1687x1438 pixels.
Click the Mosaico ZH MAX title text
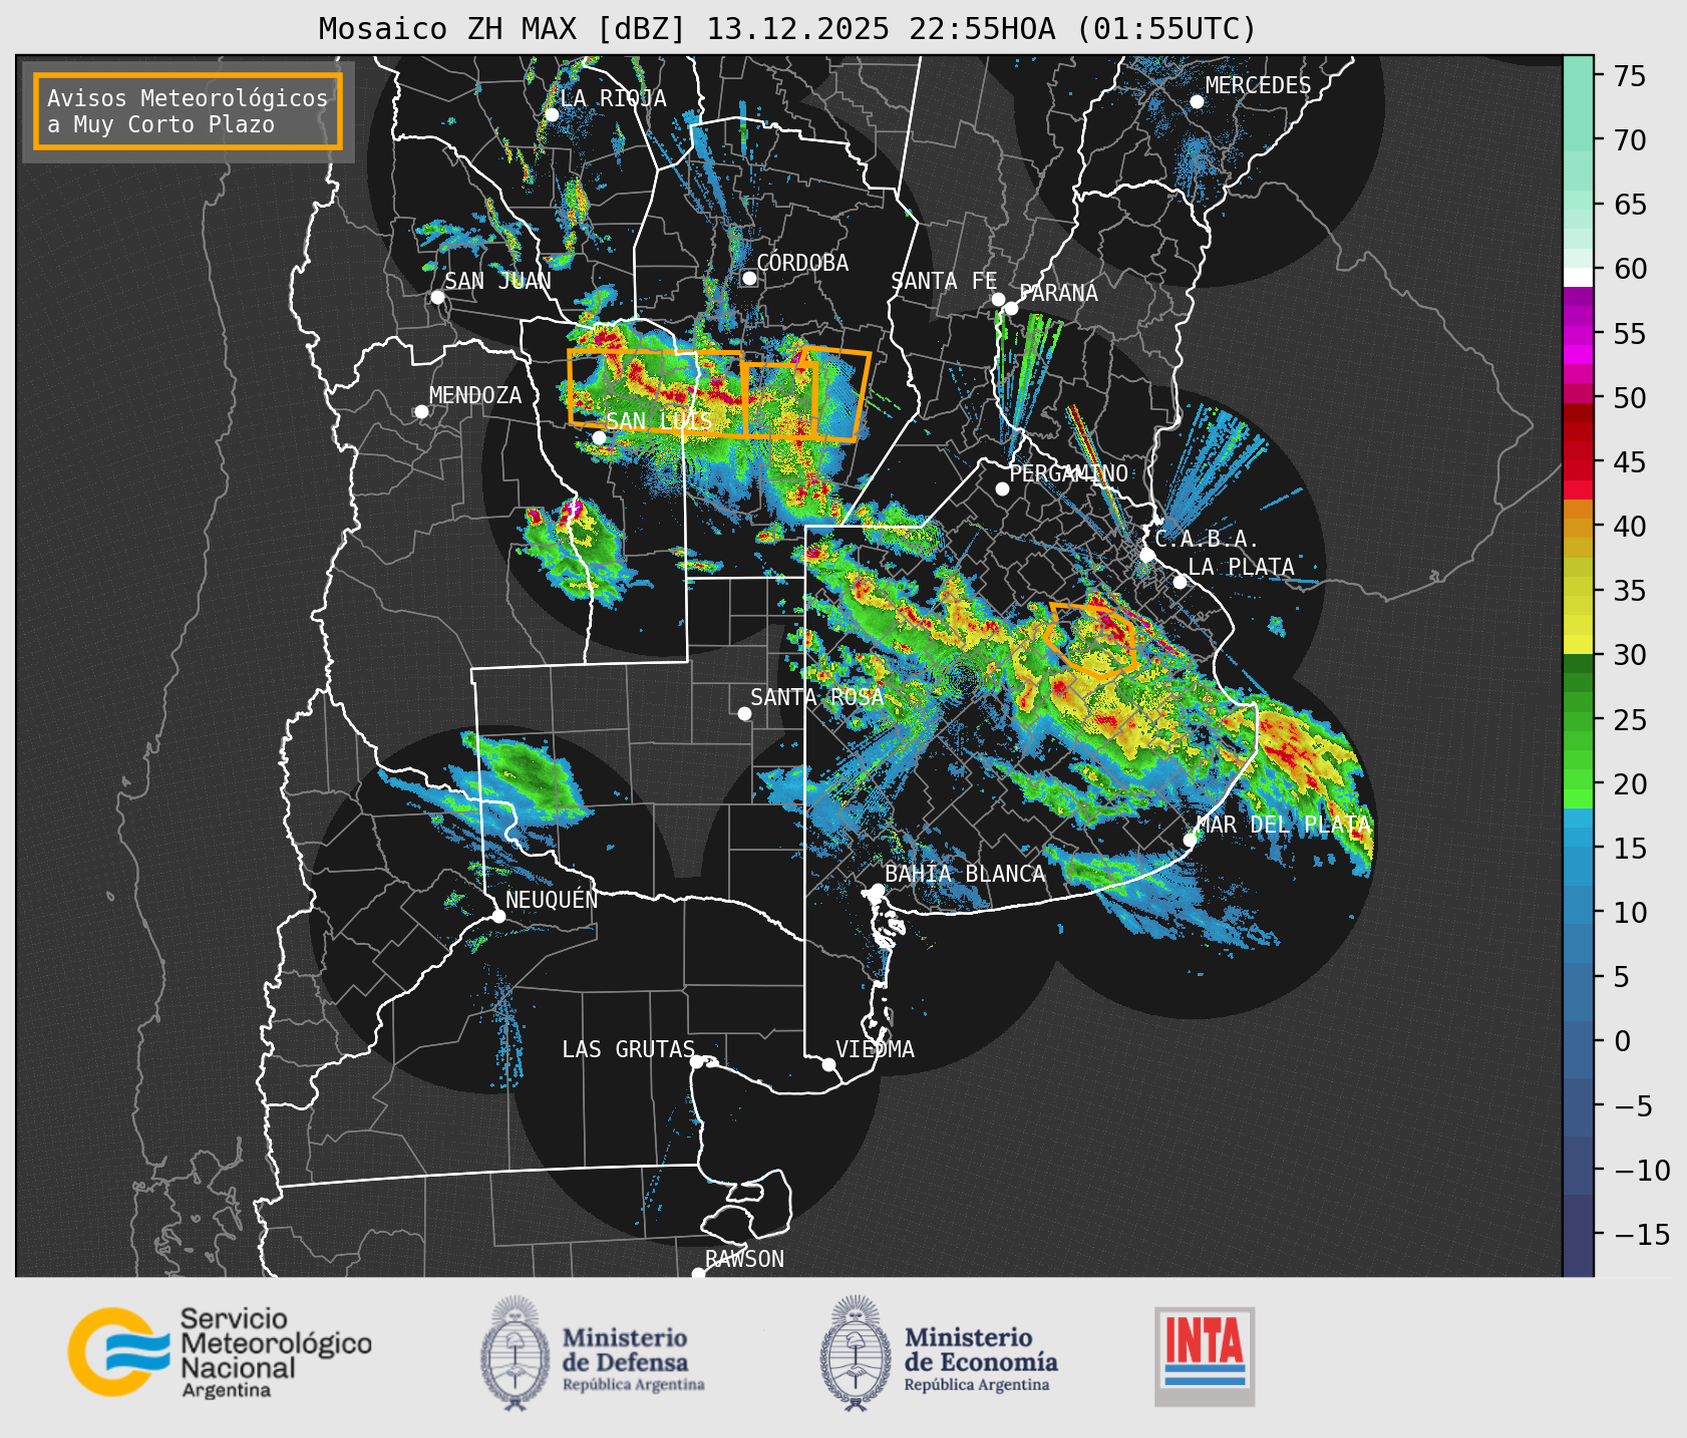pyautogui.click(x=786, y=29)
